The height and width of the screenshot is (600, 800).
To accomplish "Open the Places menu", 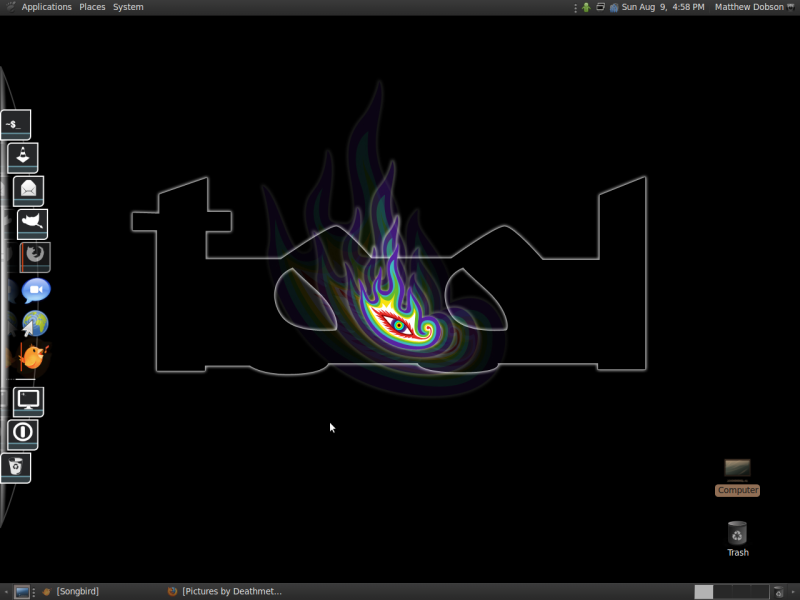I will [x=92, y=7].
